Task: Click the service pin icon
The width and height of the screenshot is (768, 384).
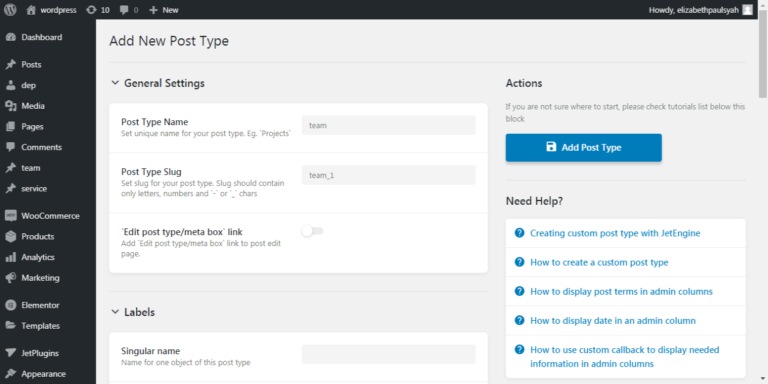Action: pyautogui.click(x=10, y=189)
